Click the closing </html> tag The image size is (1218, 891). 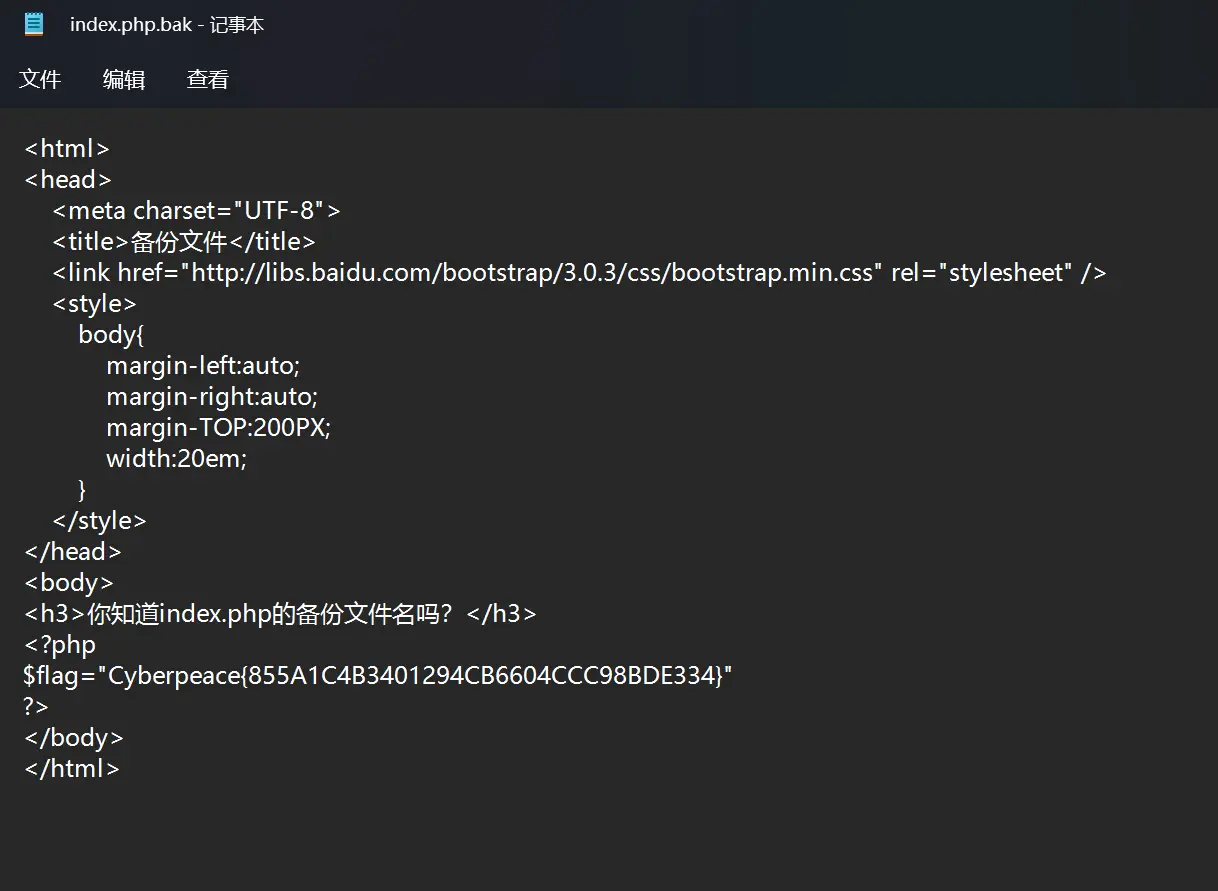(x=72, y=768)
